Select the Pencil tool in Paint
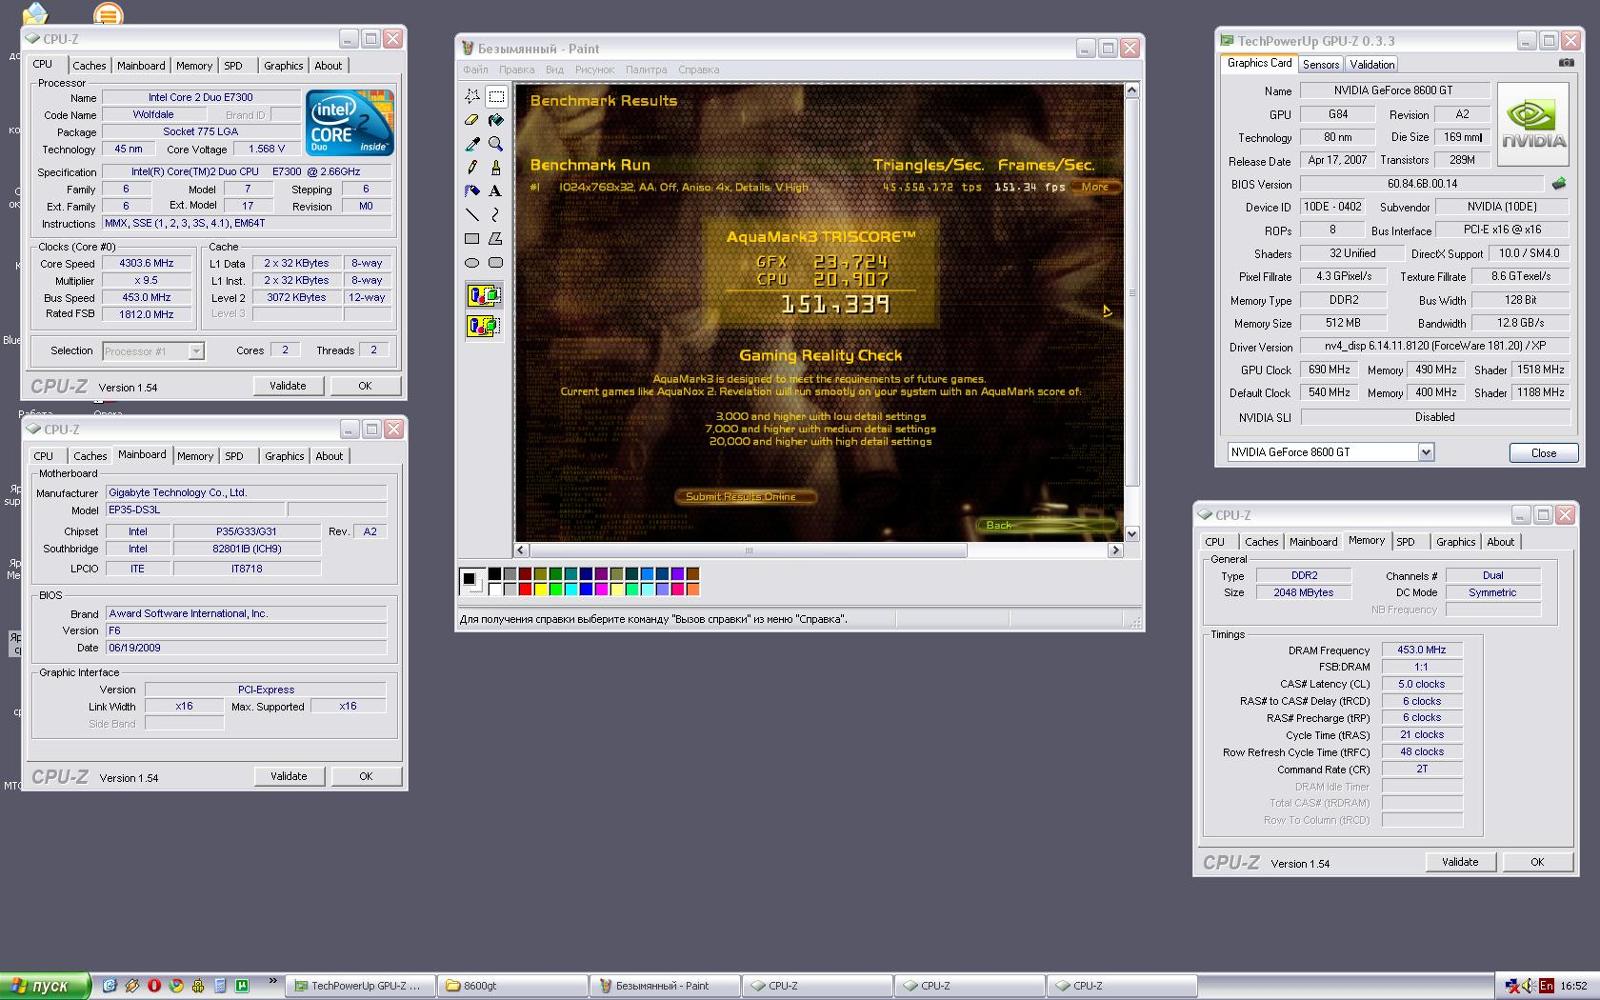1600x1000 pixels. [472, 168]
